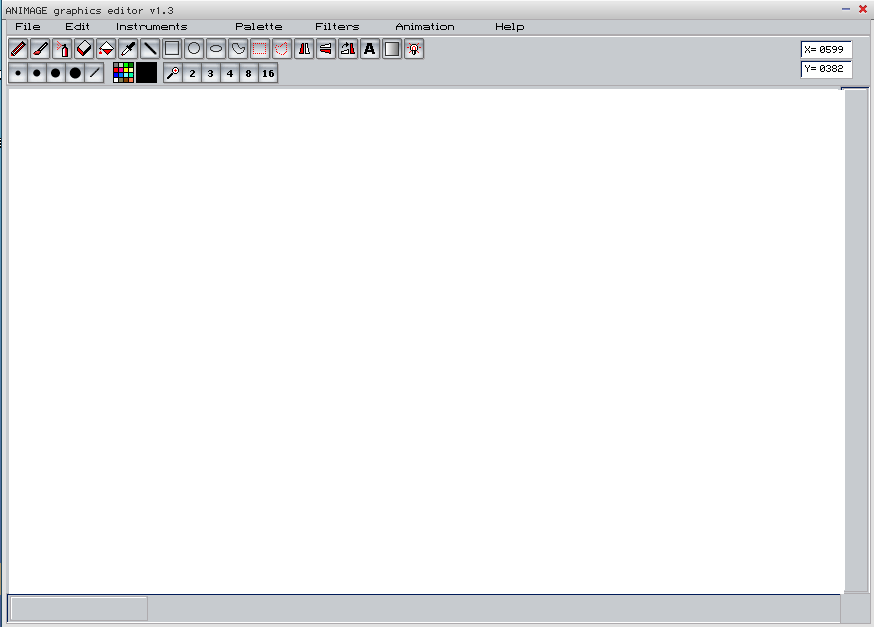Open the Palette menu
This screenshot has height=627, width=874.
point(259,27)
